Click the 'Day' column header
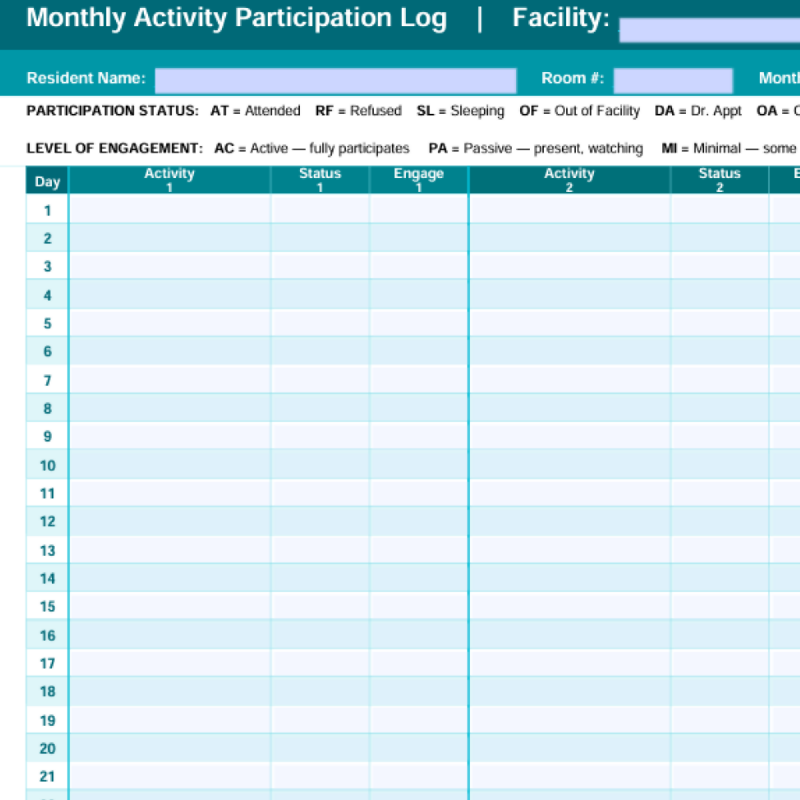Image resolution: width=800 pixels, height=800 pixels. click(x=47, y=180)
